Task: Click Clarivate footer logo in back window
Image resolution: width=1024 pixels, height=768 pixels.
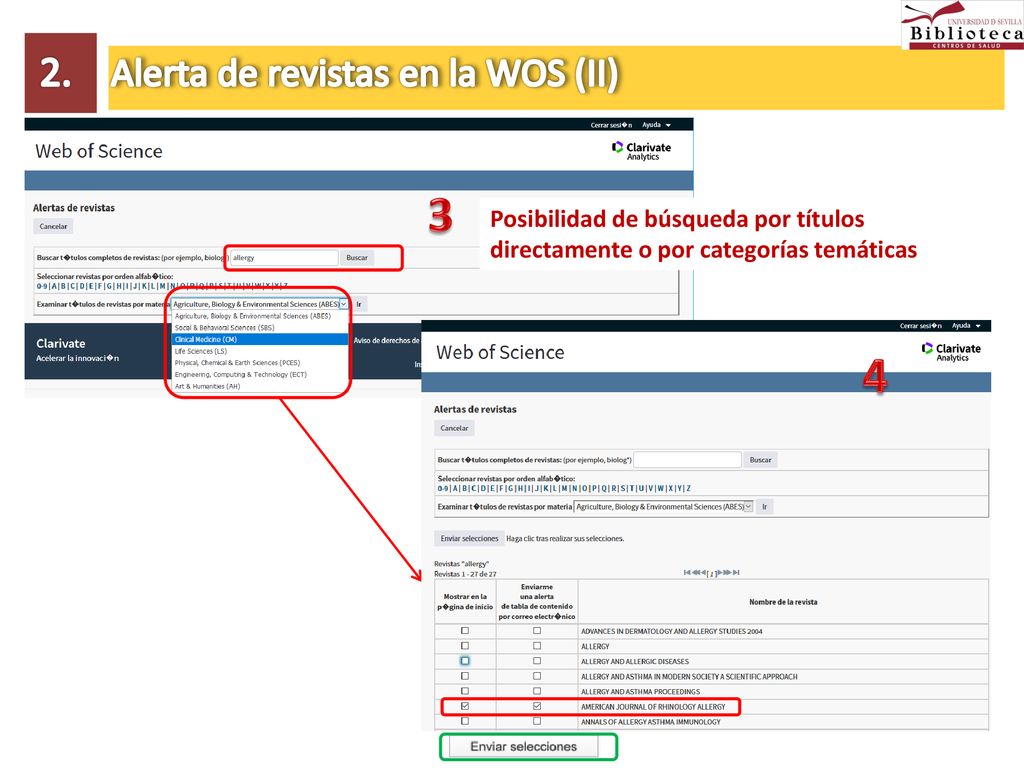Action: click(61, 344)
